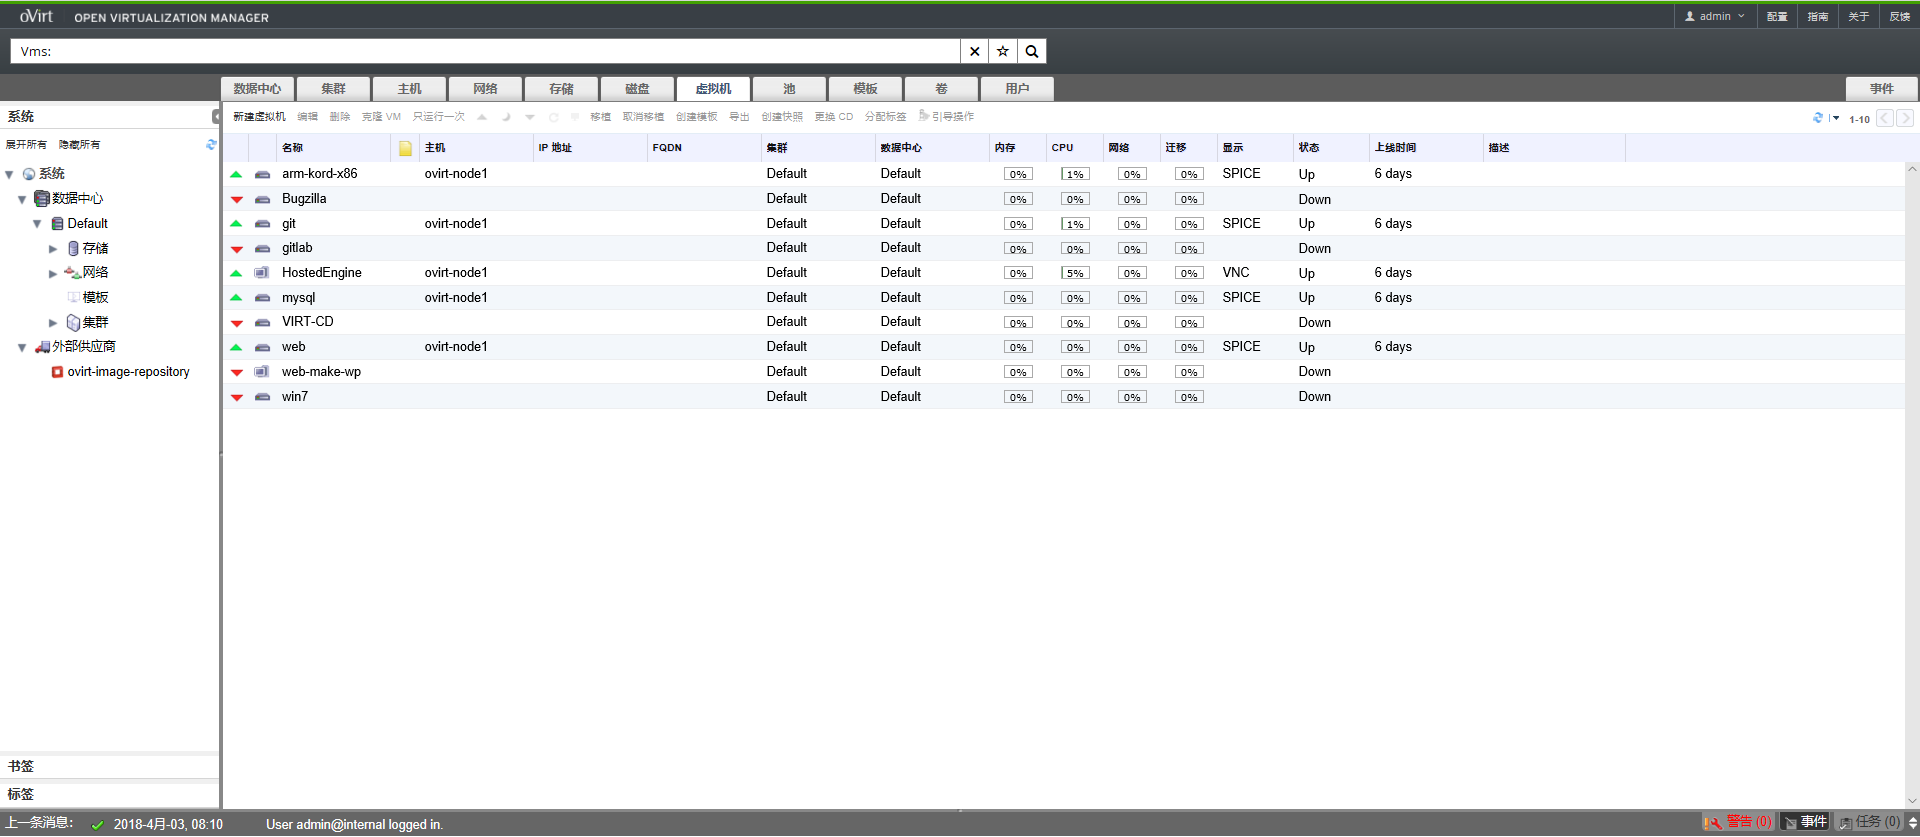Click the suspend VM moon toolbar icon
This screenshot has height=837, width=1920.
pos(506,117)
